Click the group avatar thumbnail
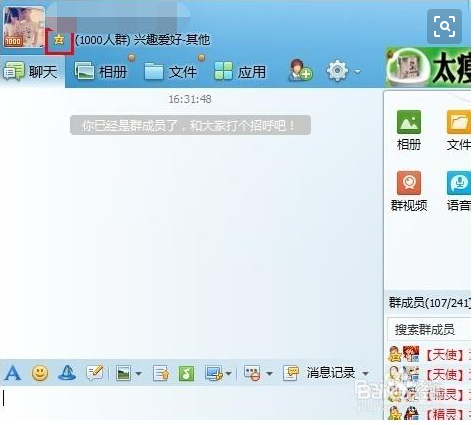This screenshot has height=425, width=474. 23,27
